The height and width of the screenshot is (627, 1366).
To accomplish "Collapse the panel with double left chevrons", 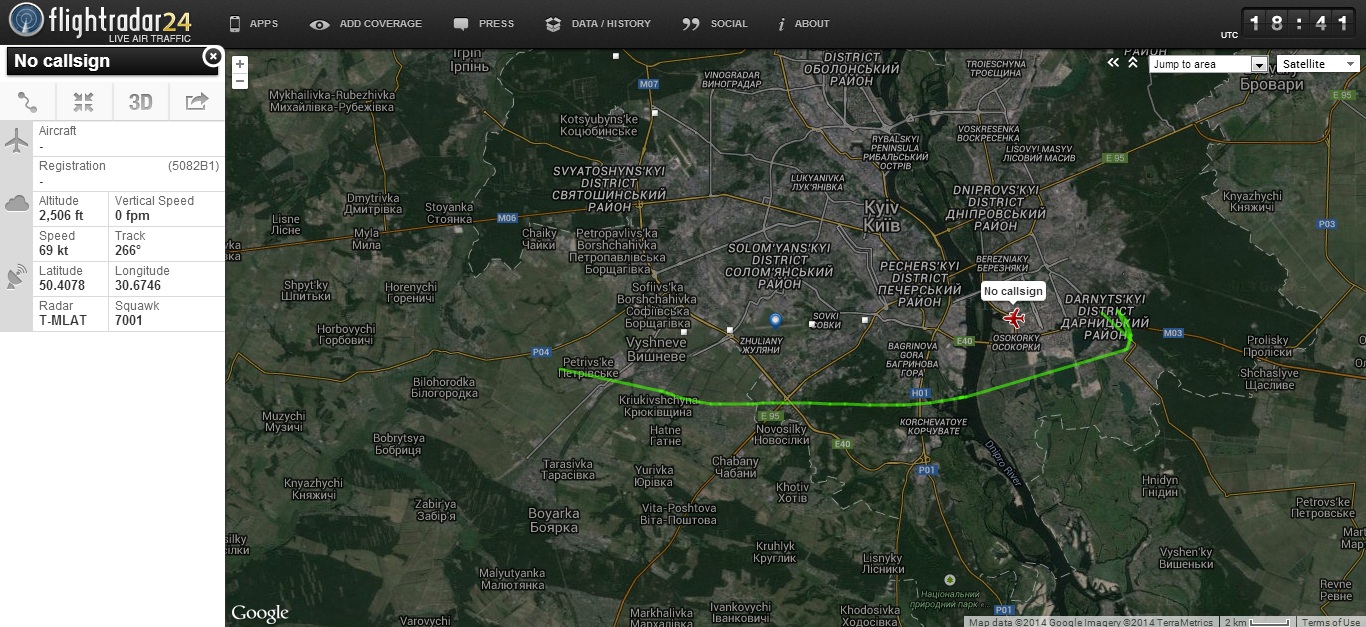I will point(1113,63).
